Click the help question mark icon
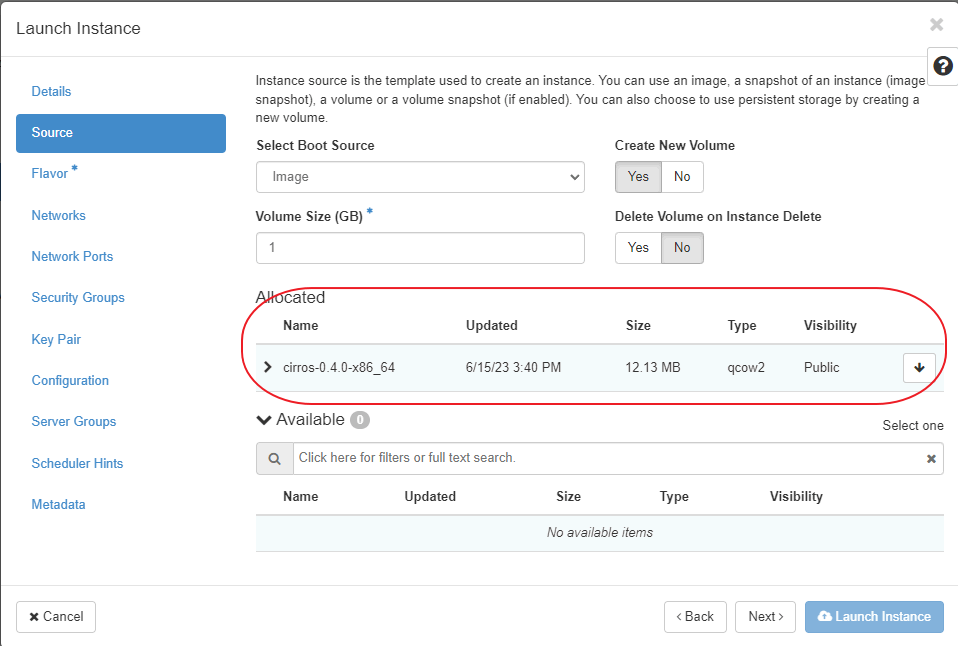This screenshot has width=958, height=646. point(942,66)
